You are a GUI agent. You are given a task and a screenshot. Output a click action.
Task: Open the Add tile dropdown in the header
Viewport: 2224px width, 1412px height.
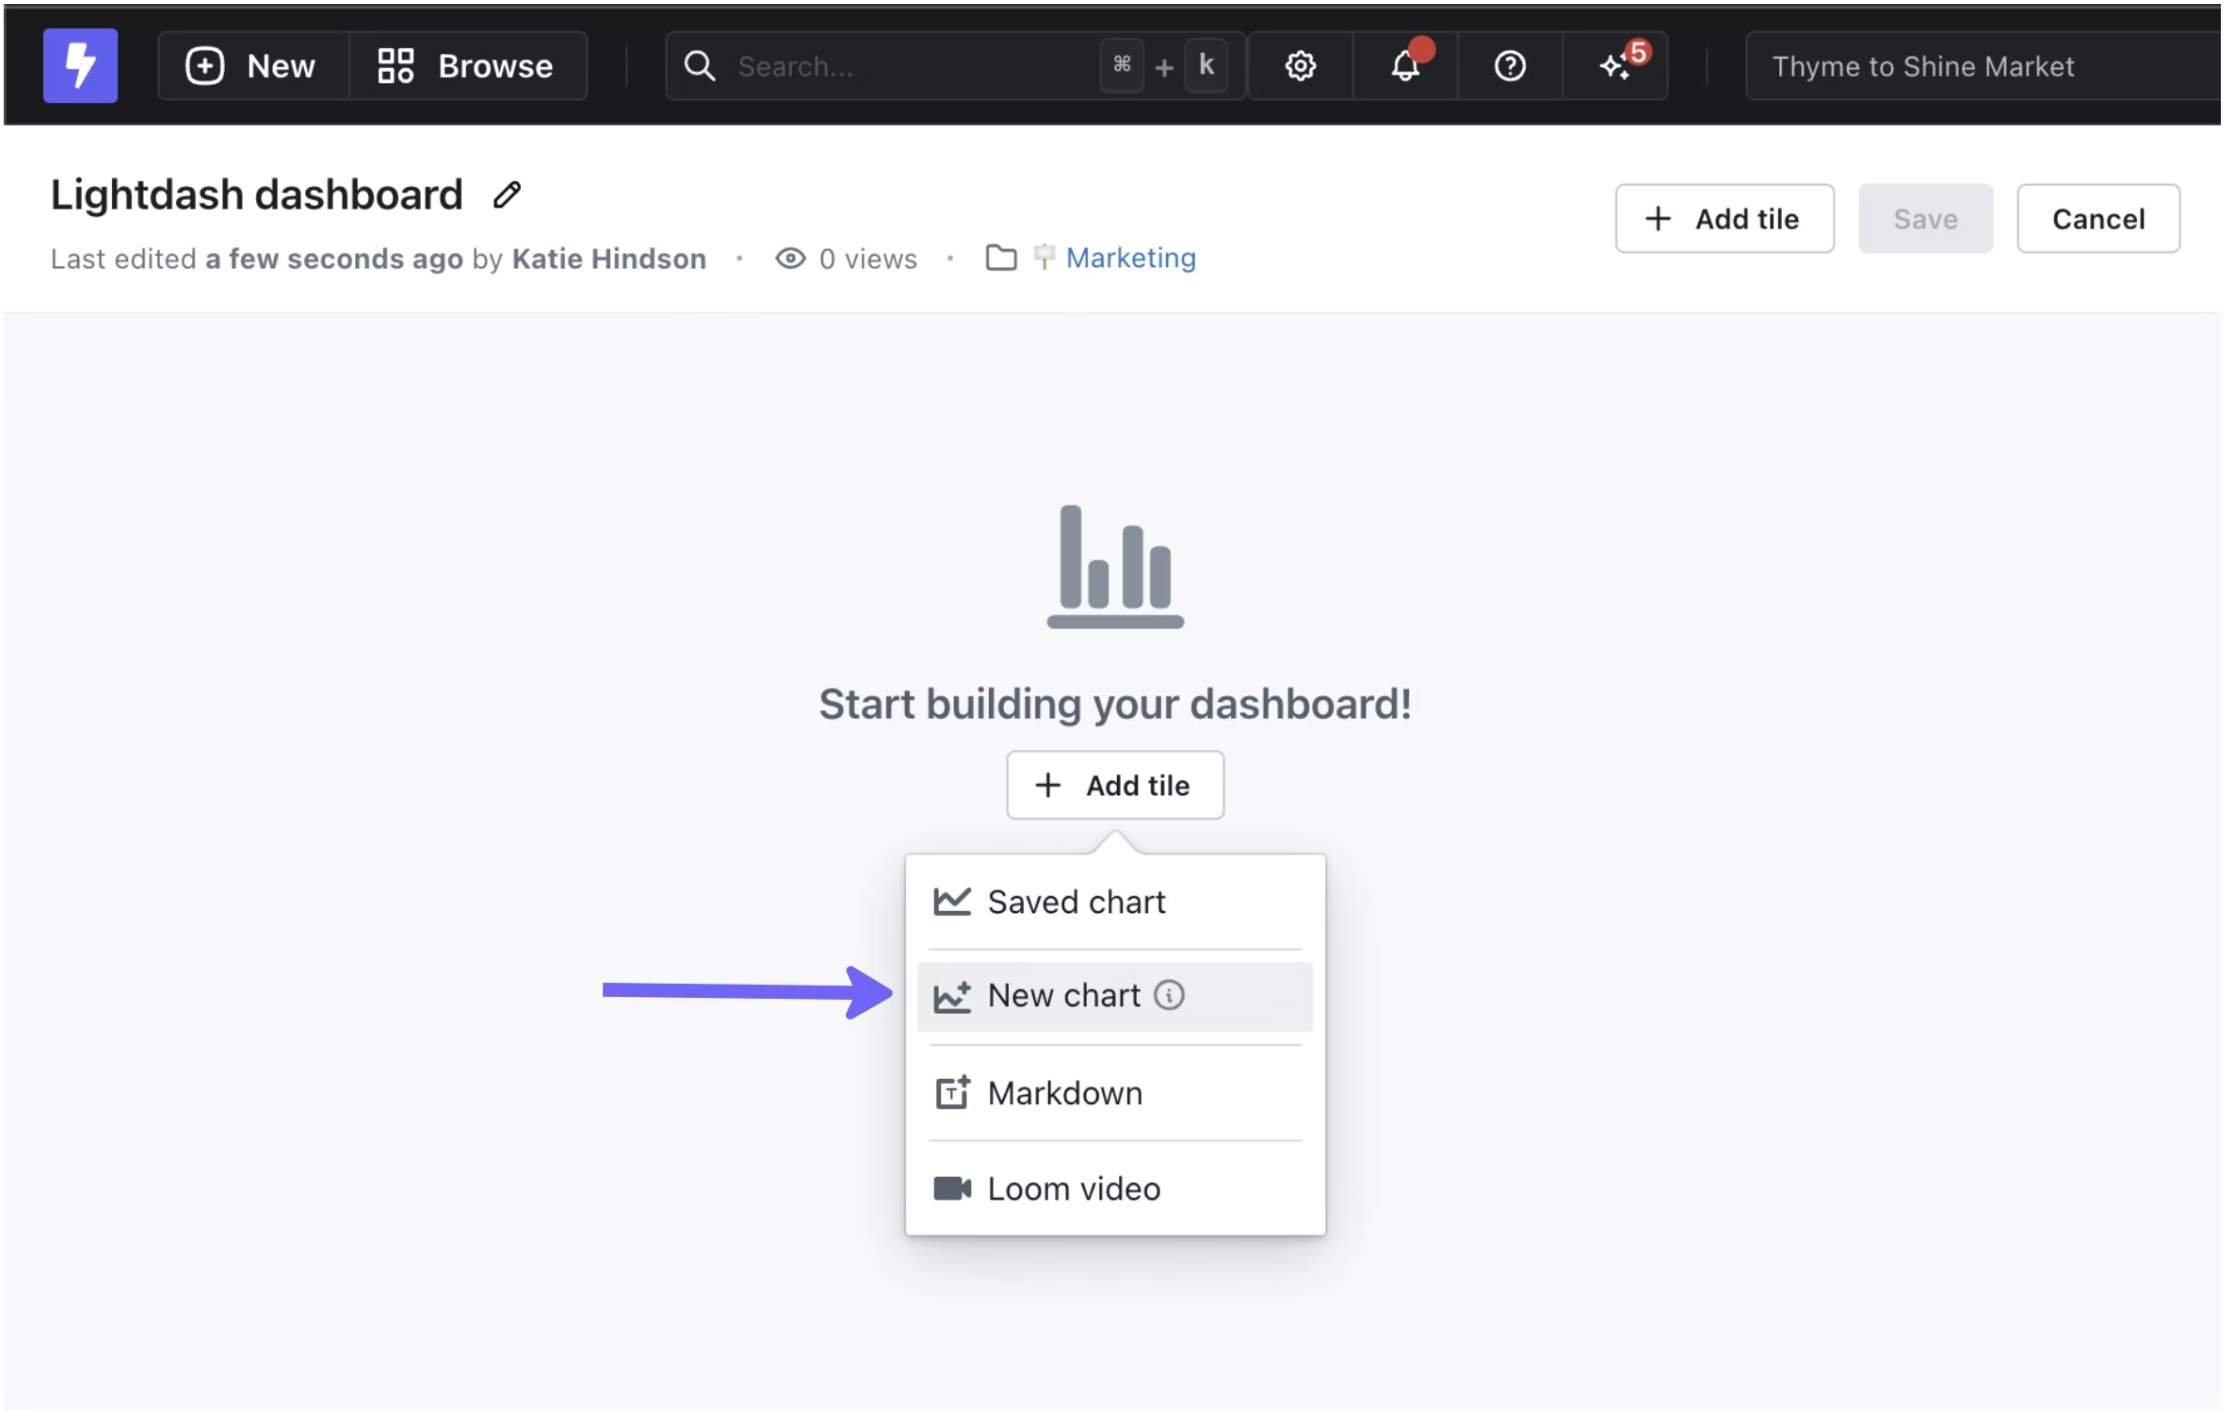[x=1724, y=218]
